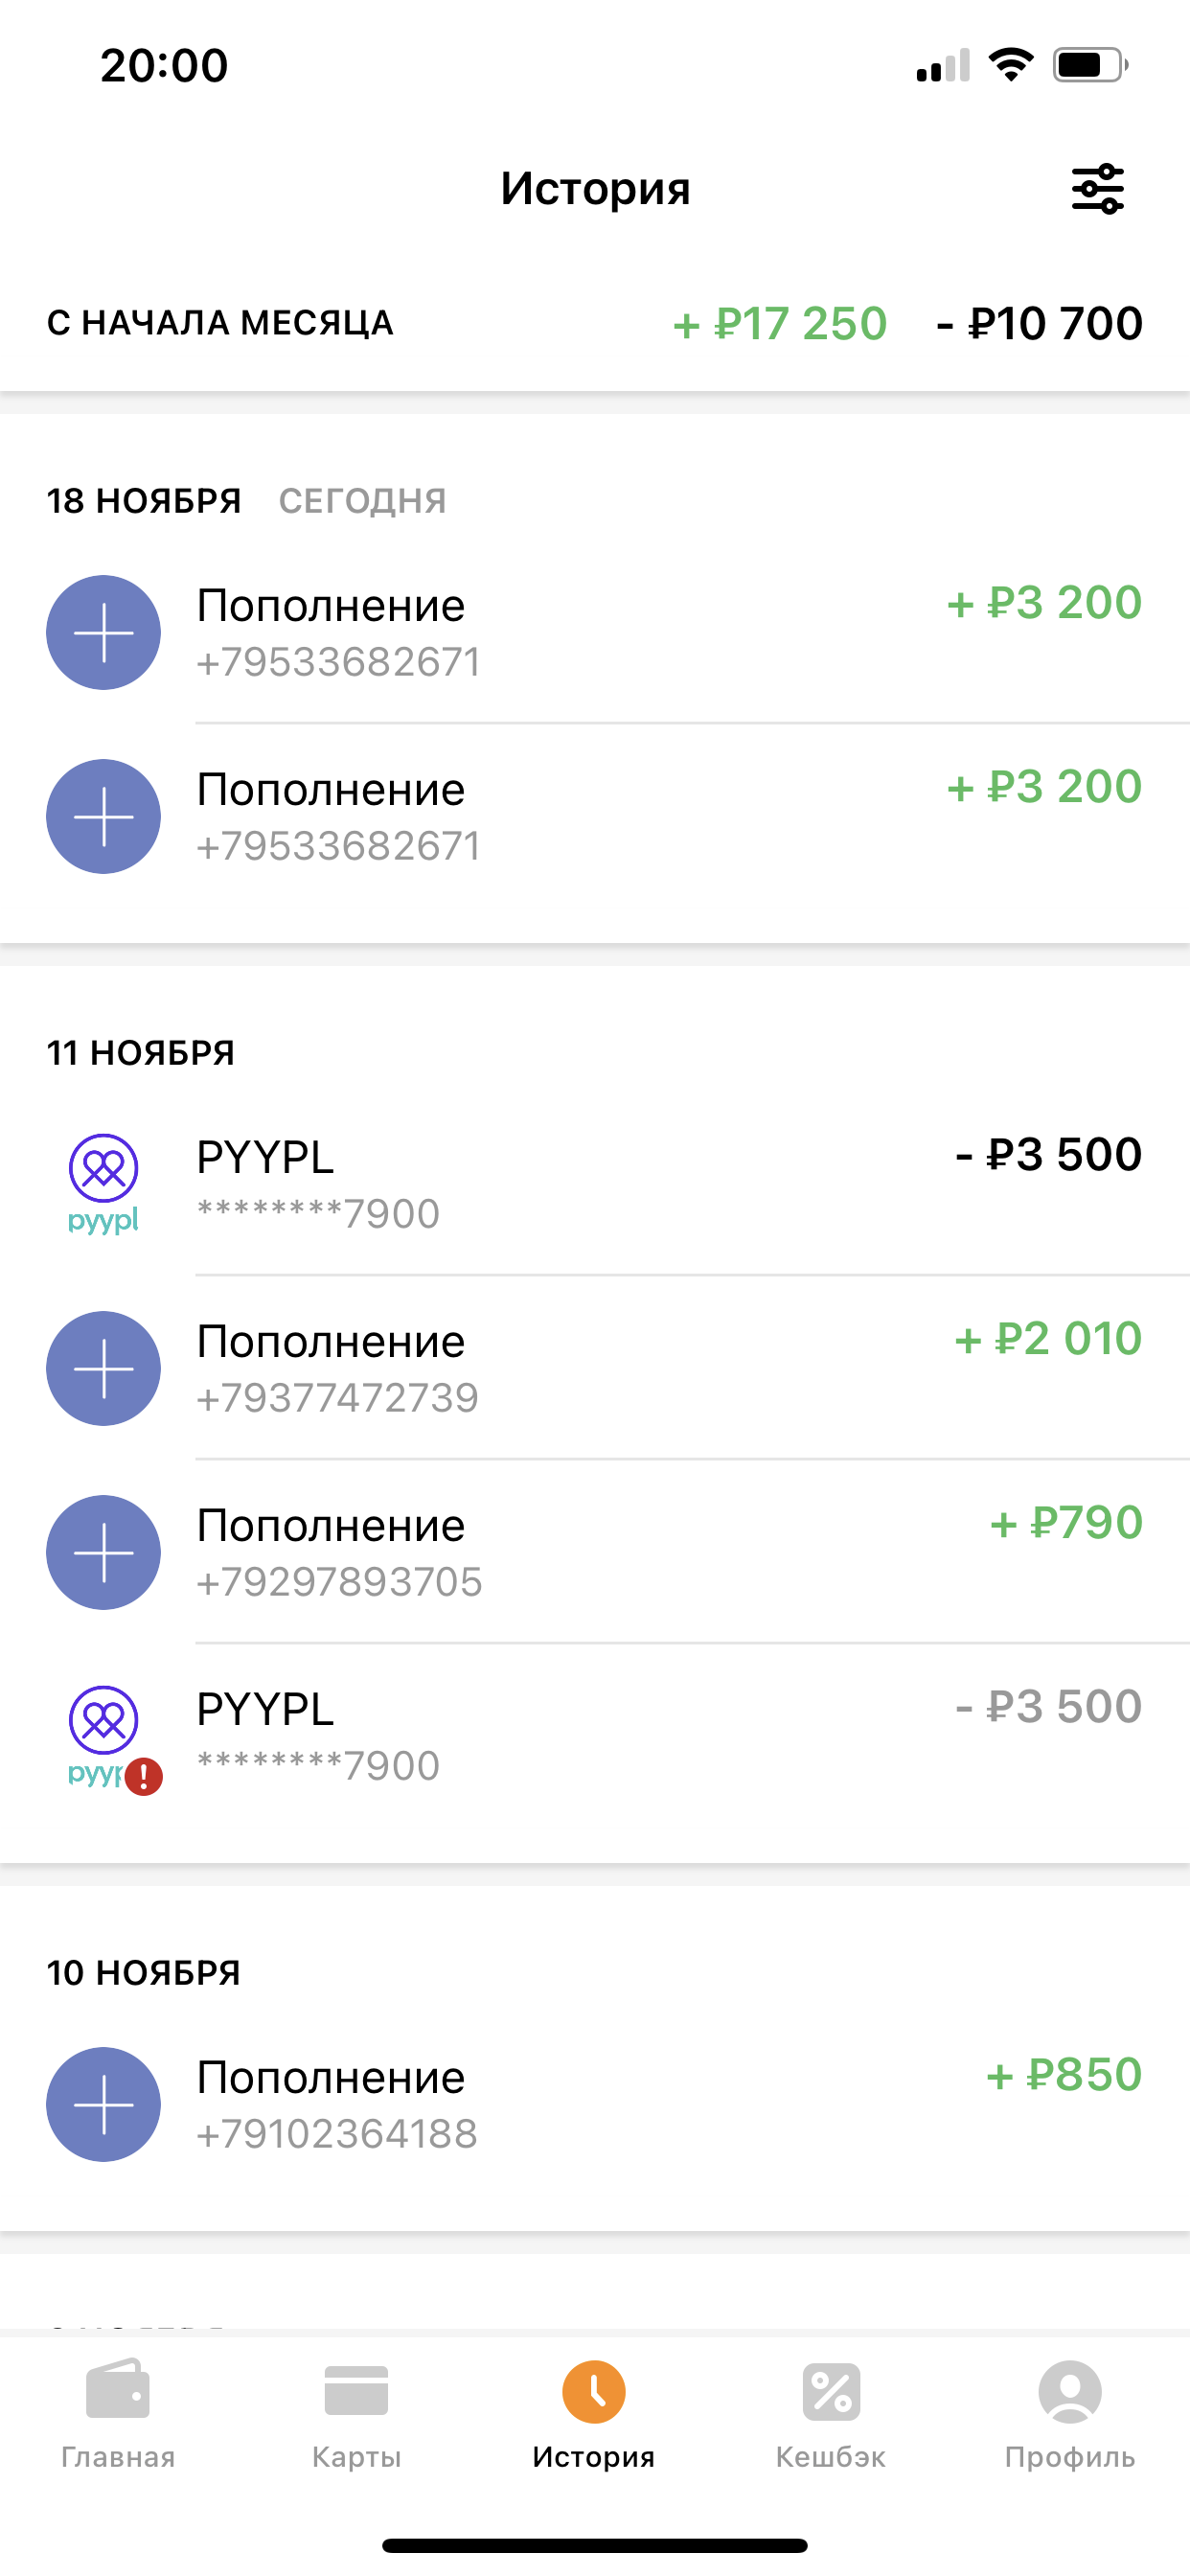Screen dimensions: 1190x2576
Task: Tap the month expenses total -₽10 700
Action: 1039,324
